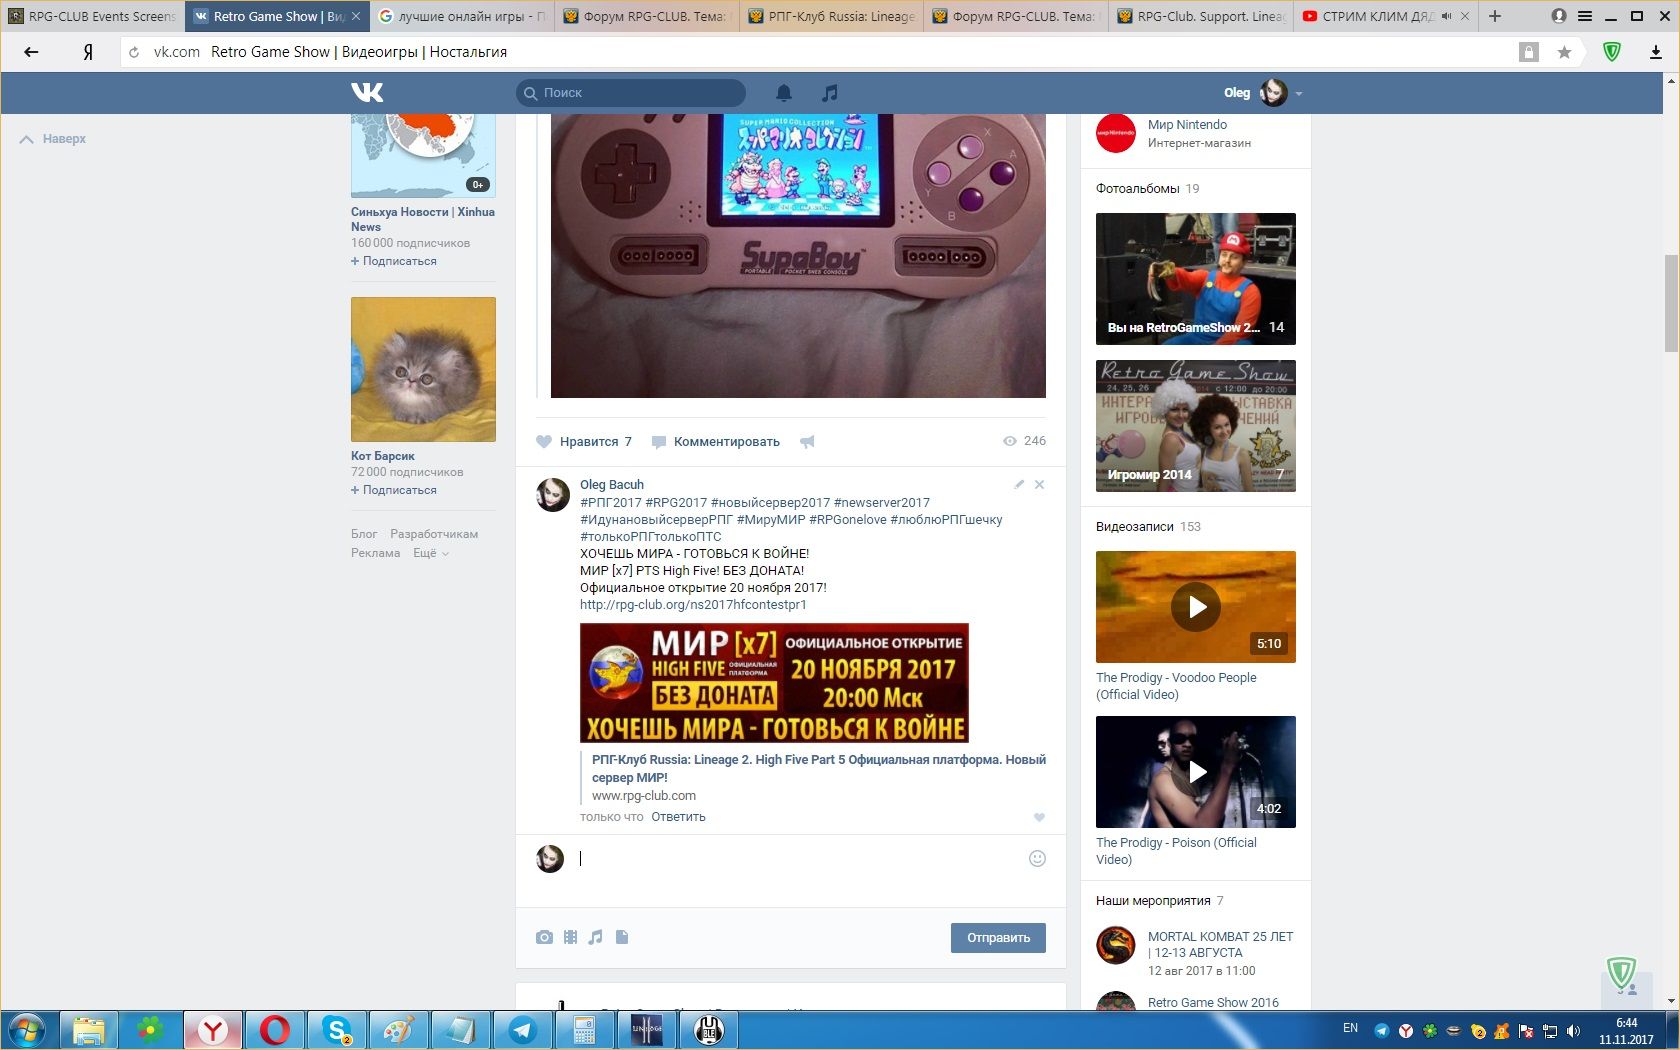Attach a photo with camera icon
The height and width of the screenshot is (1050, 1680).
pyautogui.click(x=544, y=937)
